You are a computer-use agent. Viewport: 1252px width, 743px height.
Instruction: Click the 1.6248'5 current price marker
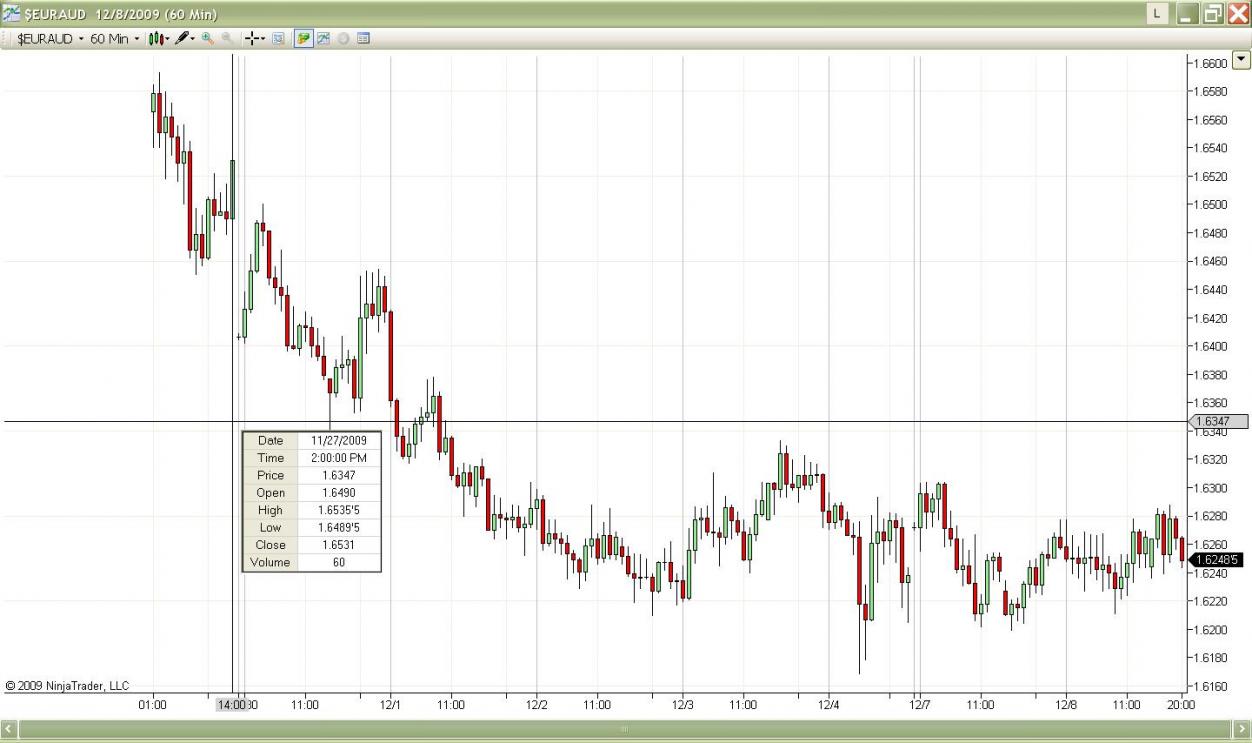pos(1217,560)
